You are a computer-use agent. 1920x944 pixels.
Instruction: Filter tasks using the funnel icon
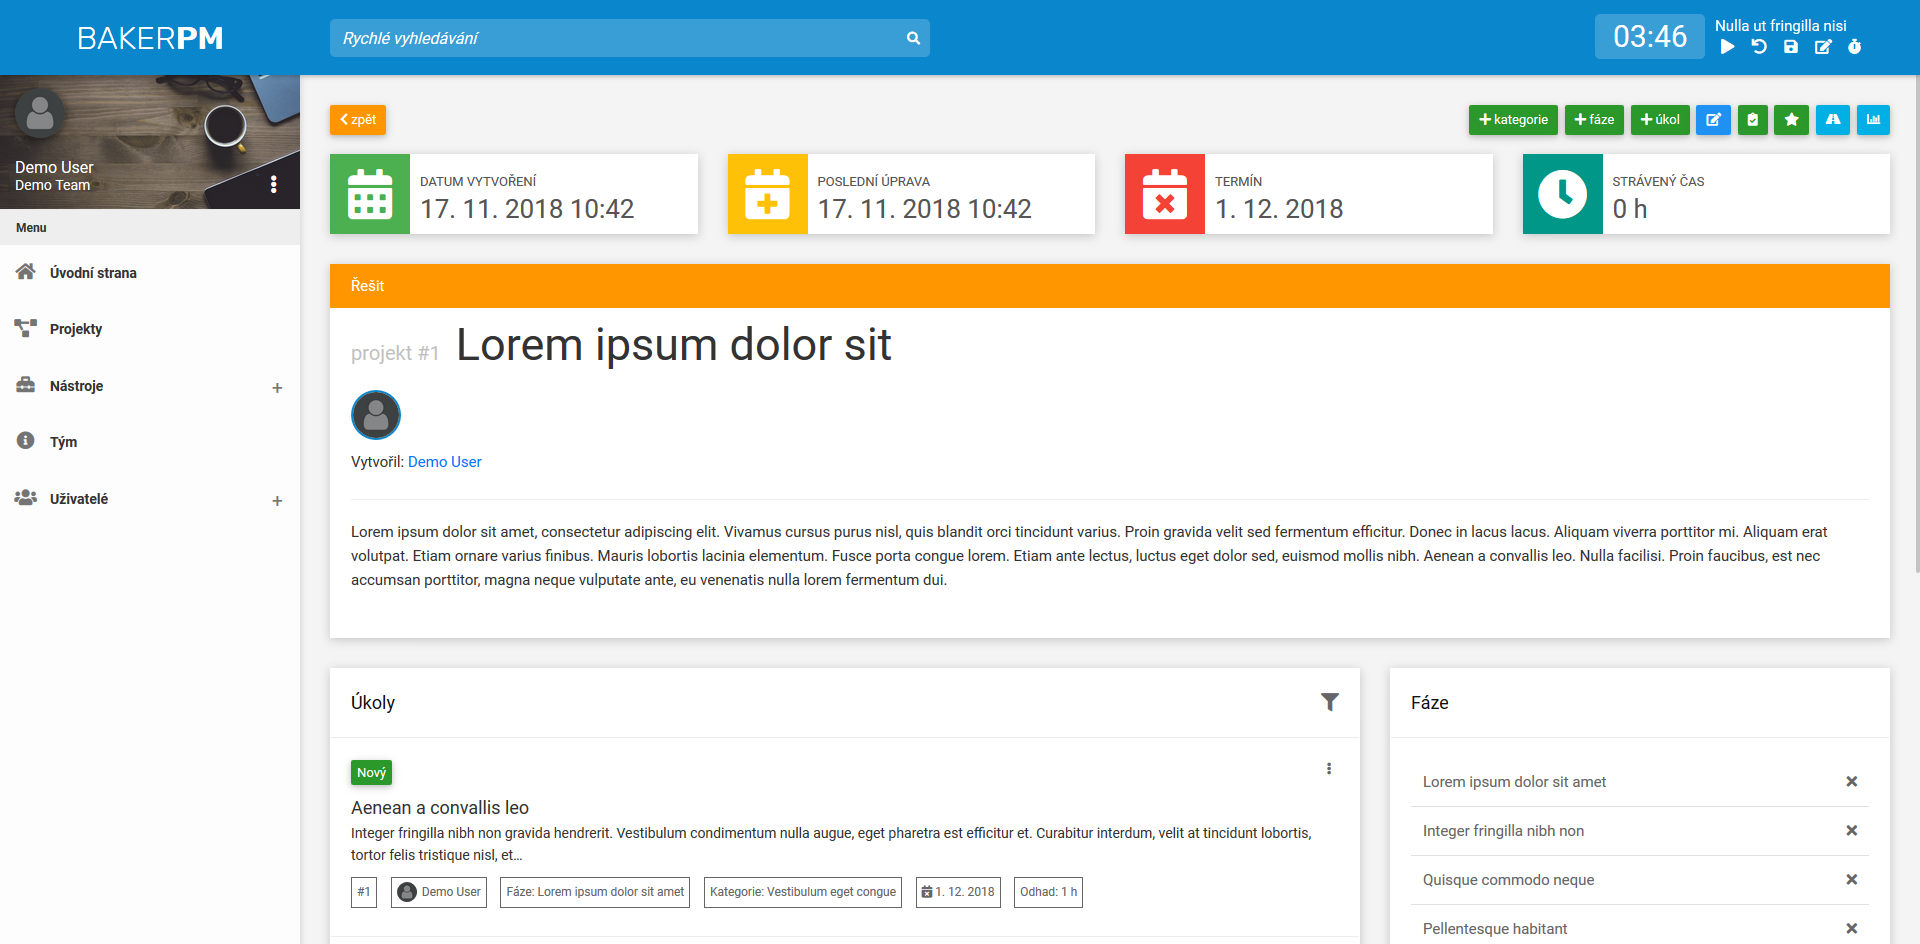1329,702
